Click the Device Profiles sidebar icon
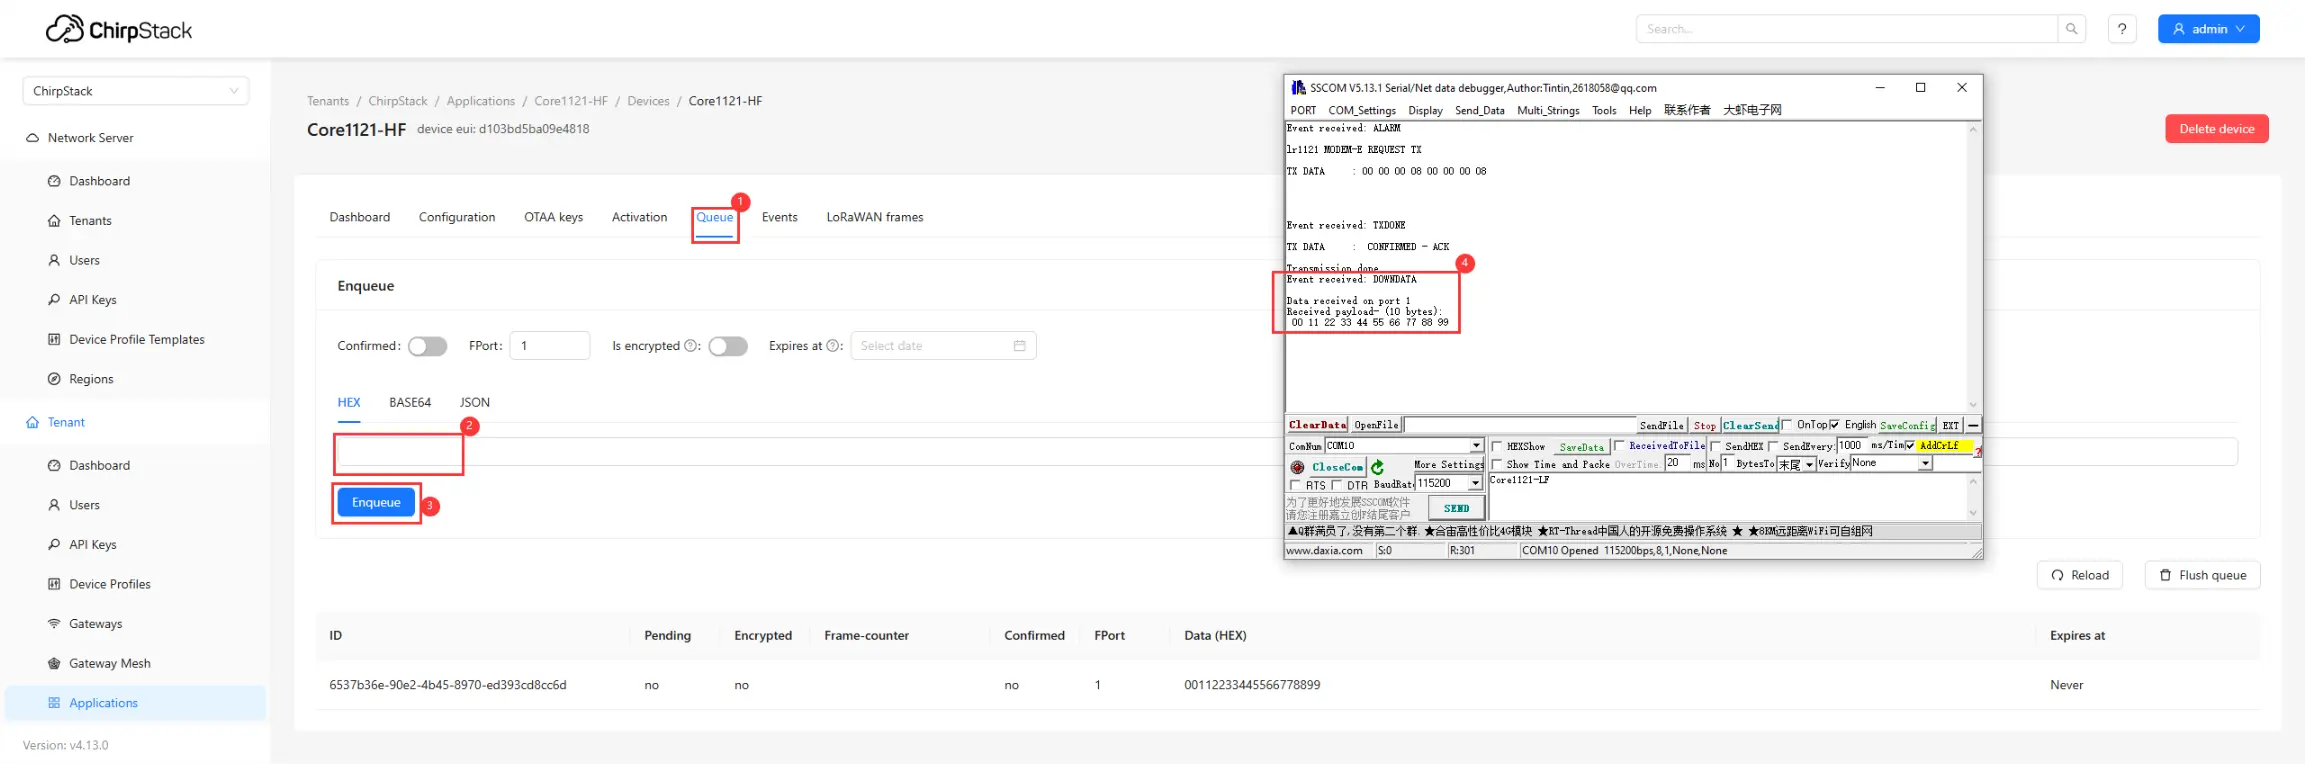 click(54, 584)
